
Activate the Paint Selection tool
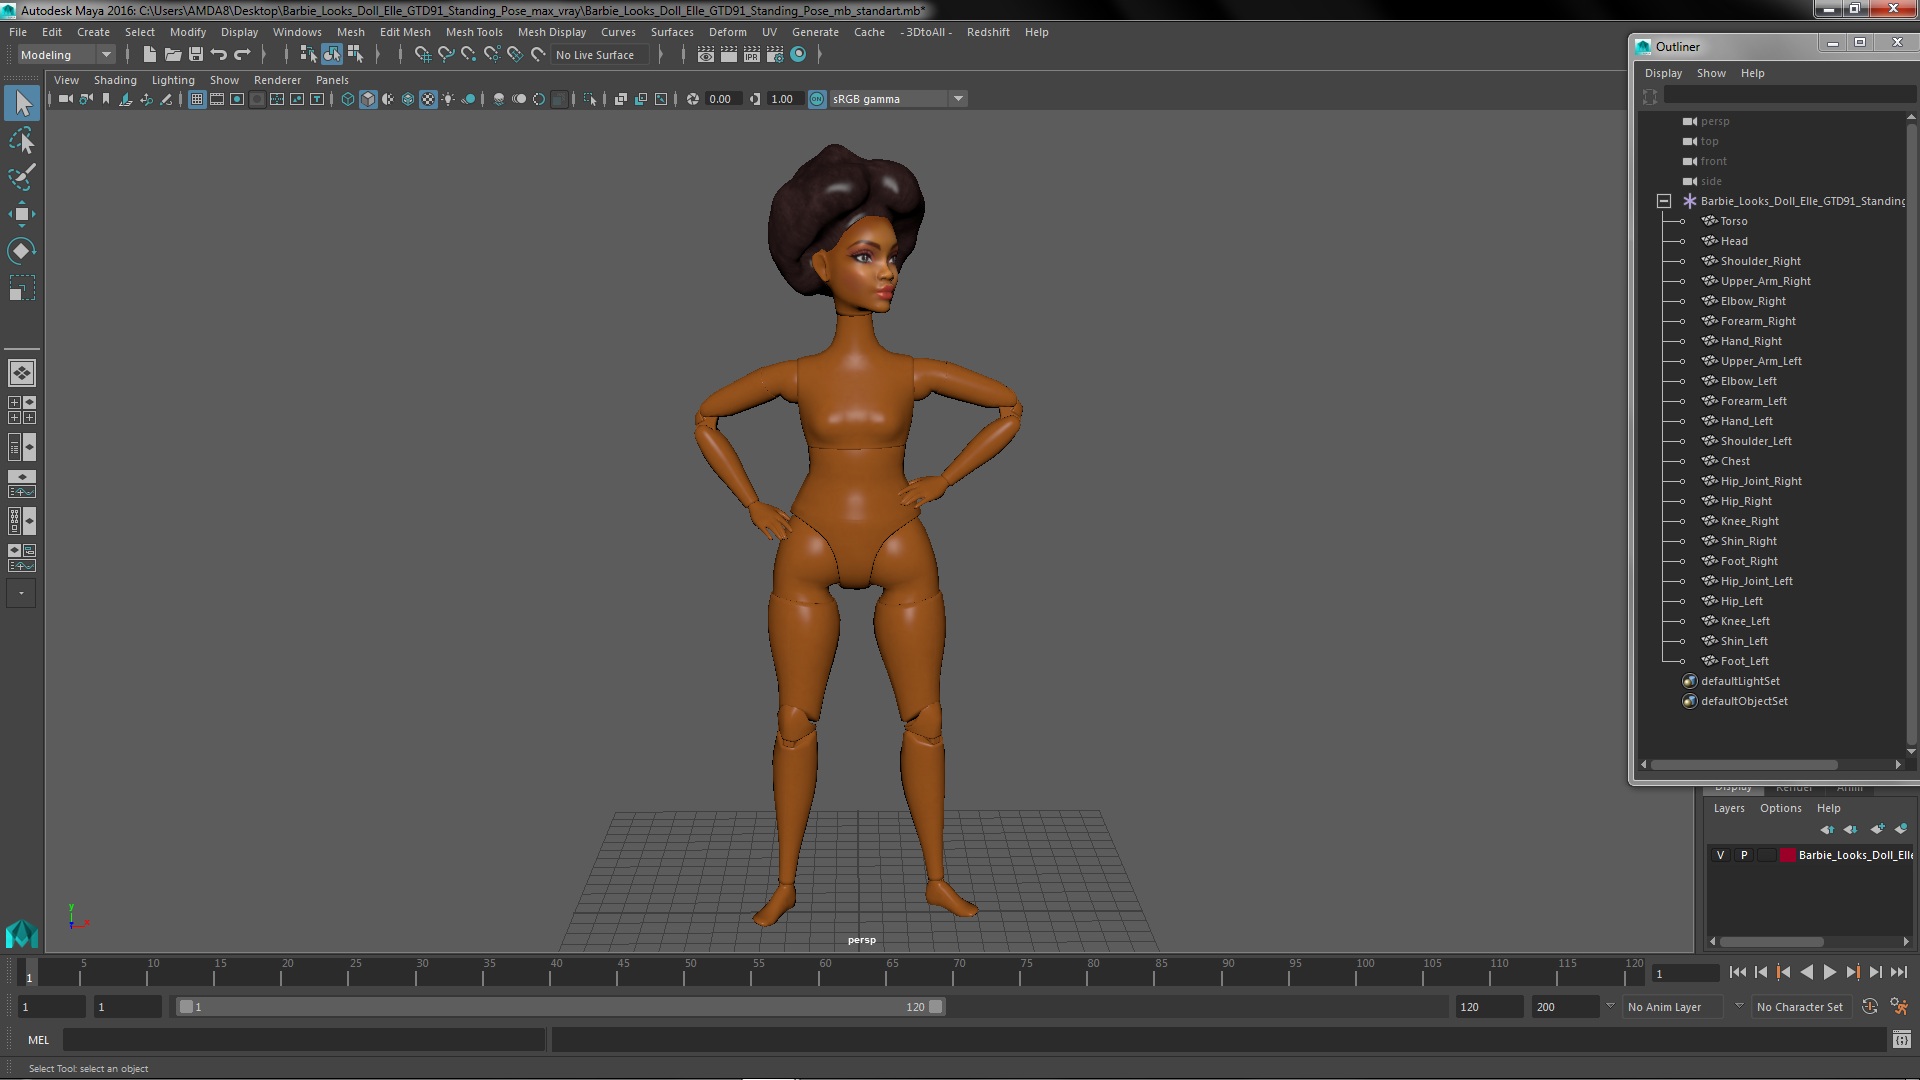tap(21, 177)
